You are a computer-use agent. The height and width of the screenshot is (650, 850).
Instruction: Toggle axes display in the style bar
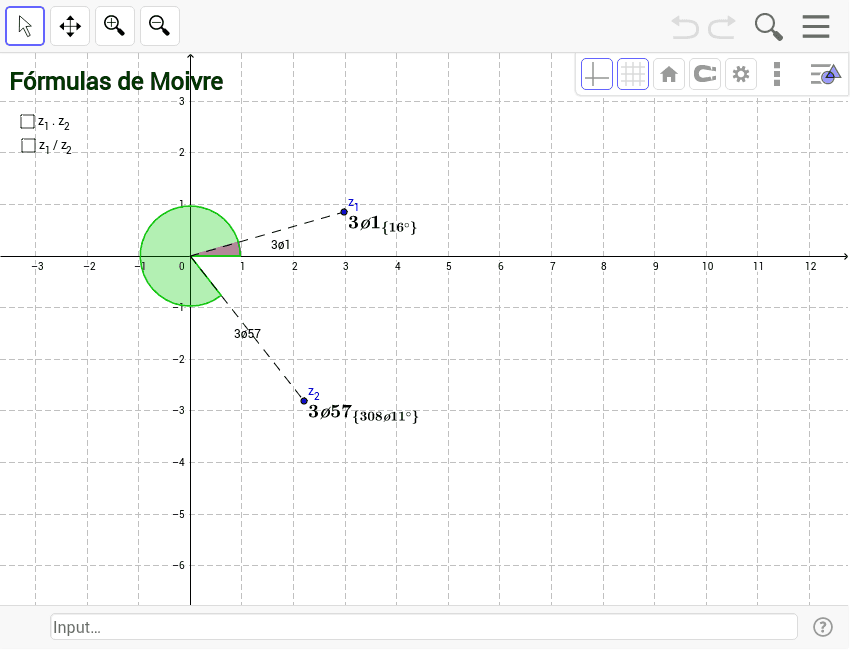(x=597, y=74)
